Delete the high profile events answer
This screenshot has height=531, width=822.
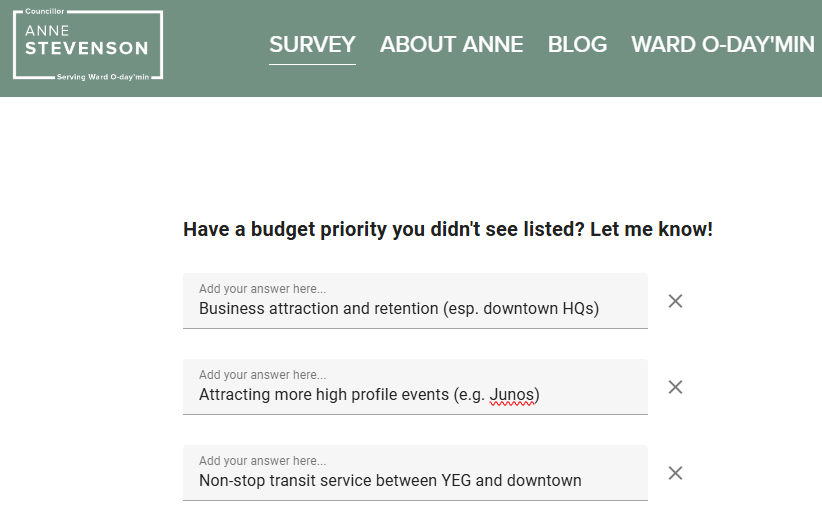click(x=675, y=387)
